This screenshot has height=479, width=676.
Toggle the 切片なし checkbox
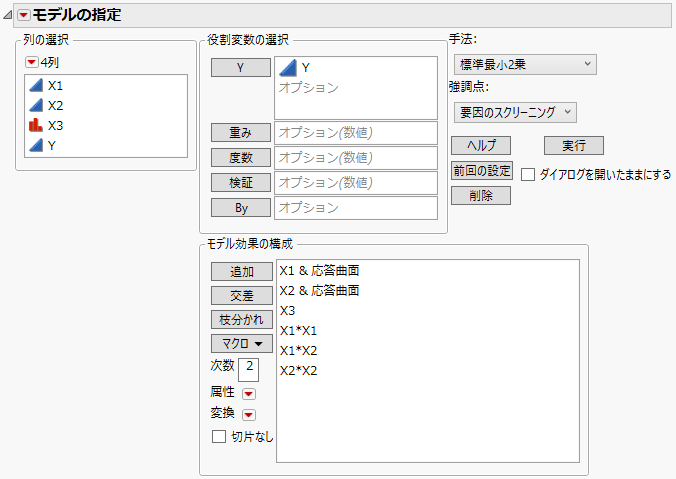click(219, 436)
